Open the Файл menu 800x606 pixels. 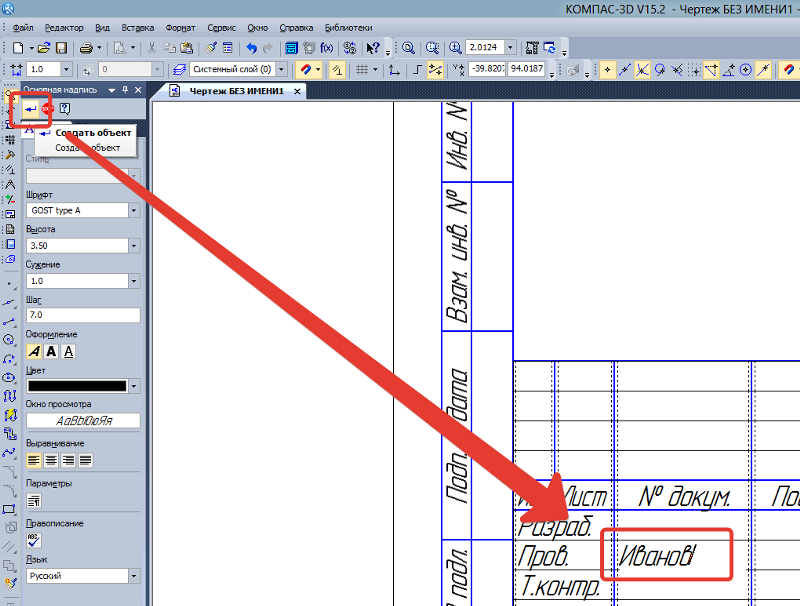[23, 28]
